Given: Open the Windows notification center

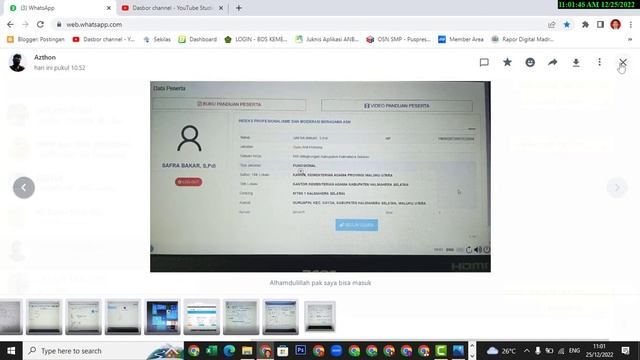Looking at the screenshot, I should click(x=625, y=351).
